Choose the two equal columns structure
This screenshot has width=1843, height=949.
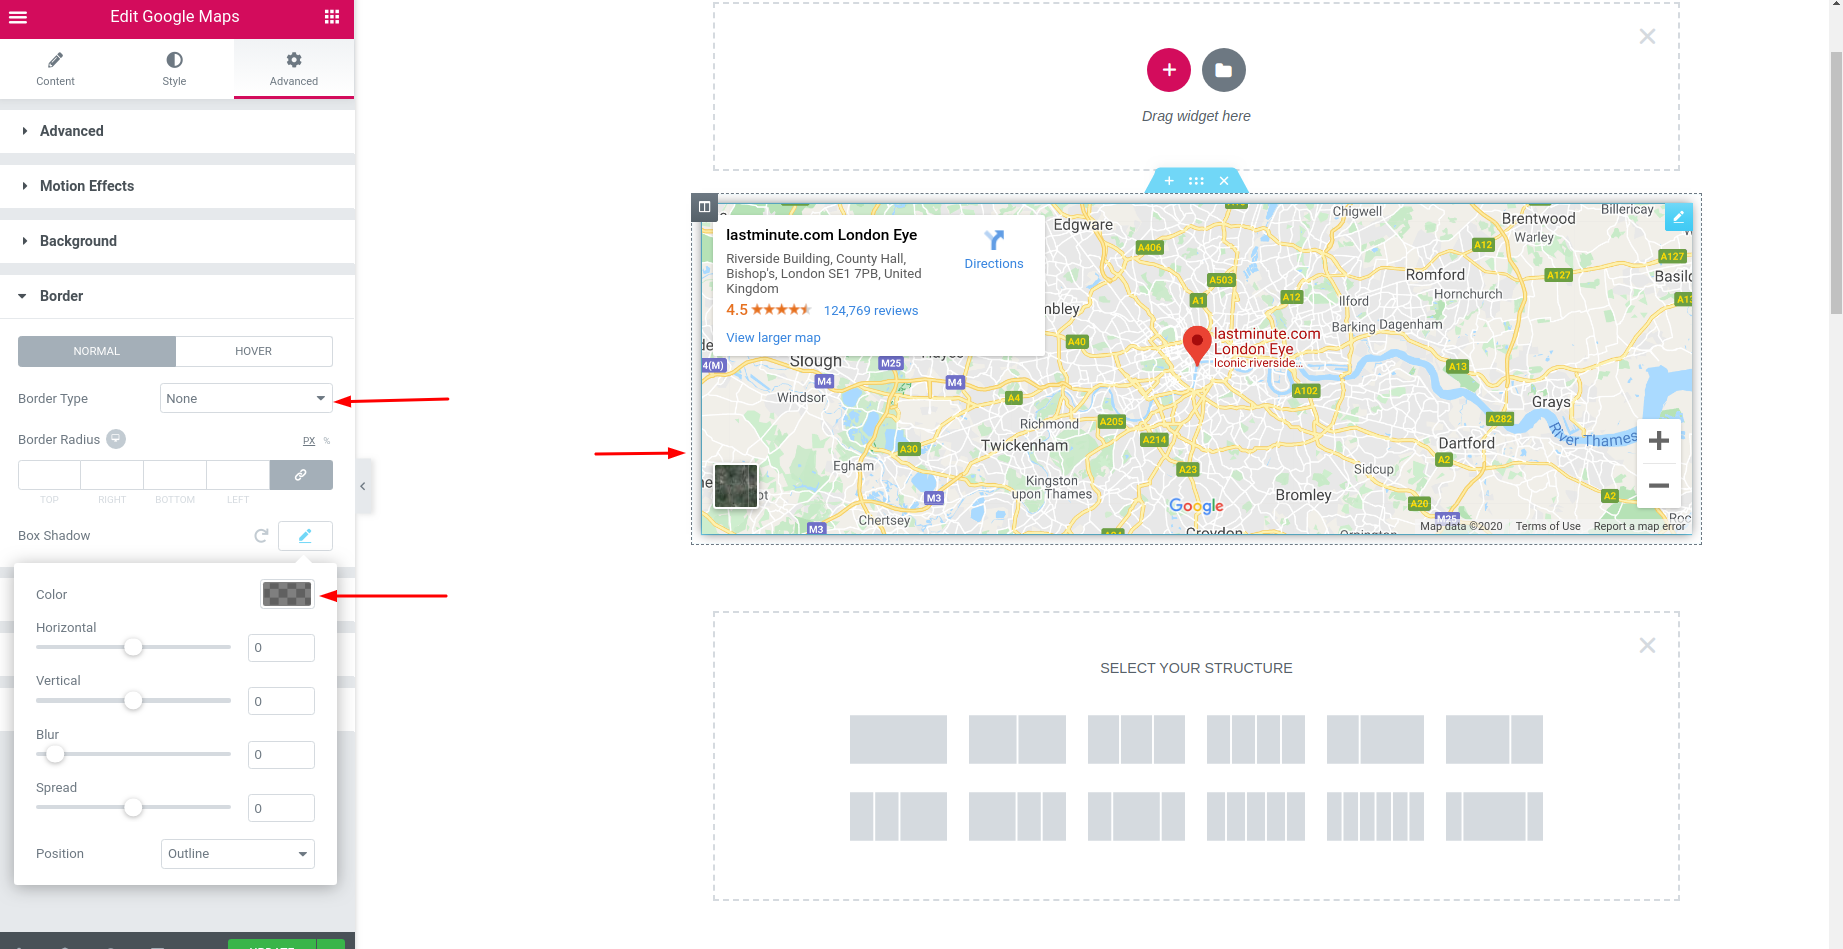click(x=1017, y=739)
